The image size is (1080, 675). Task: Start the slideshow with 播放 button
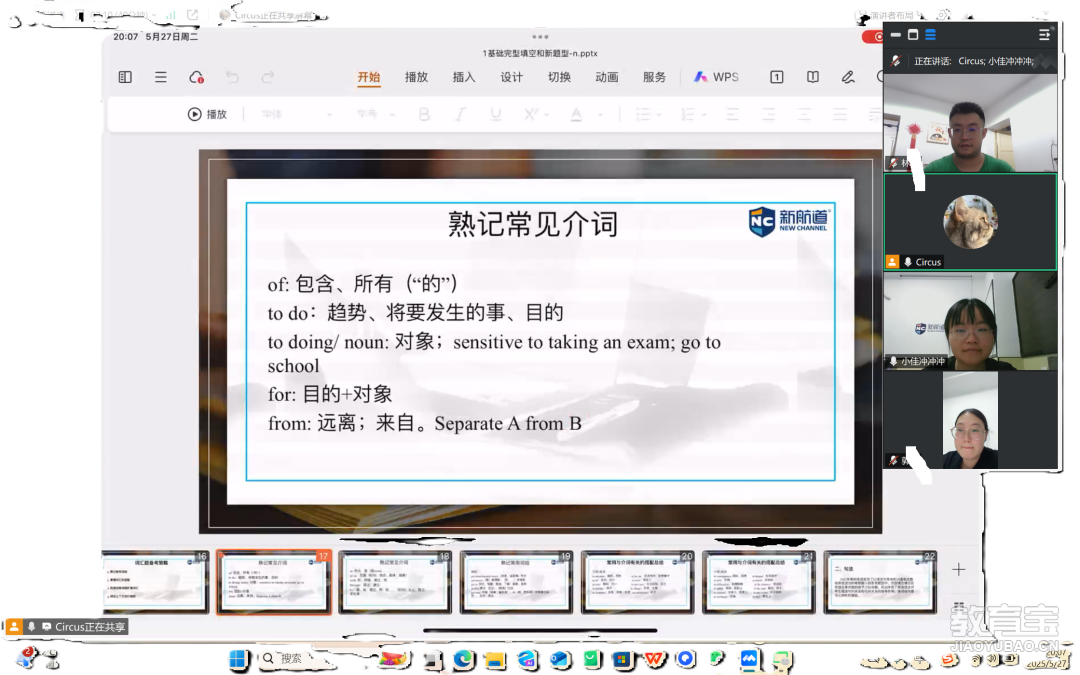[x=207, y=114]
